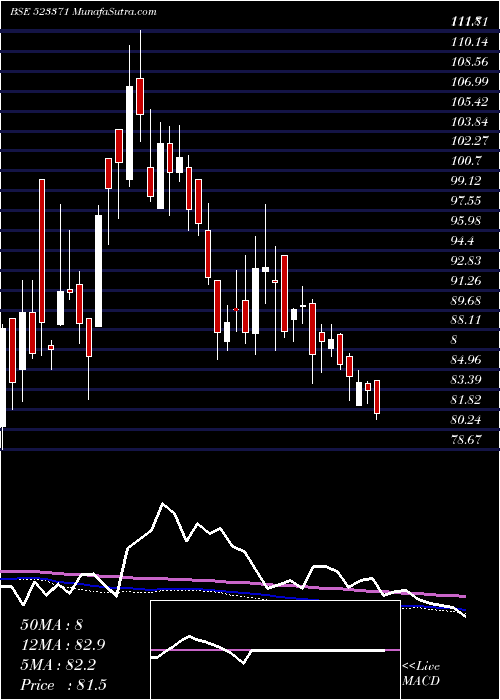Viewport: 500px width, 700px height.
Task: Click the BSE 523371 MunafaSutra.com header text
Action: tap(83, 12)
